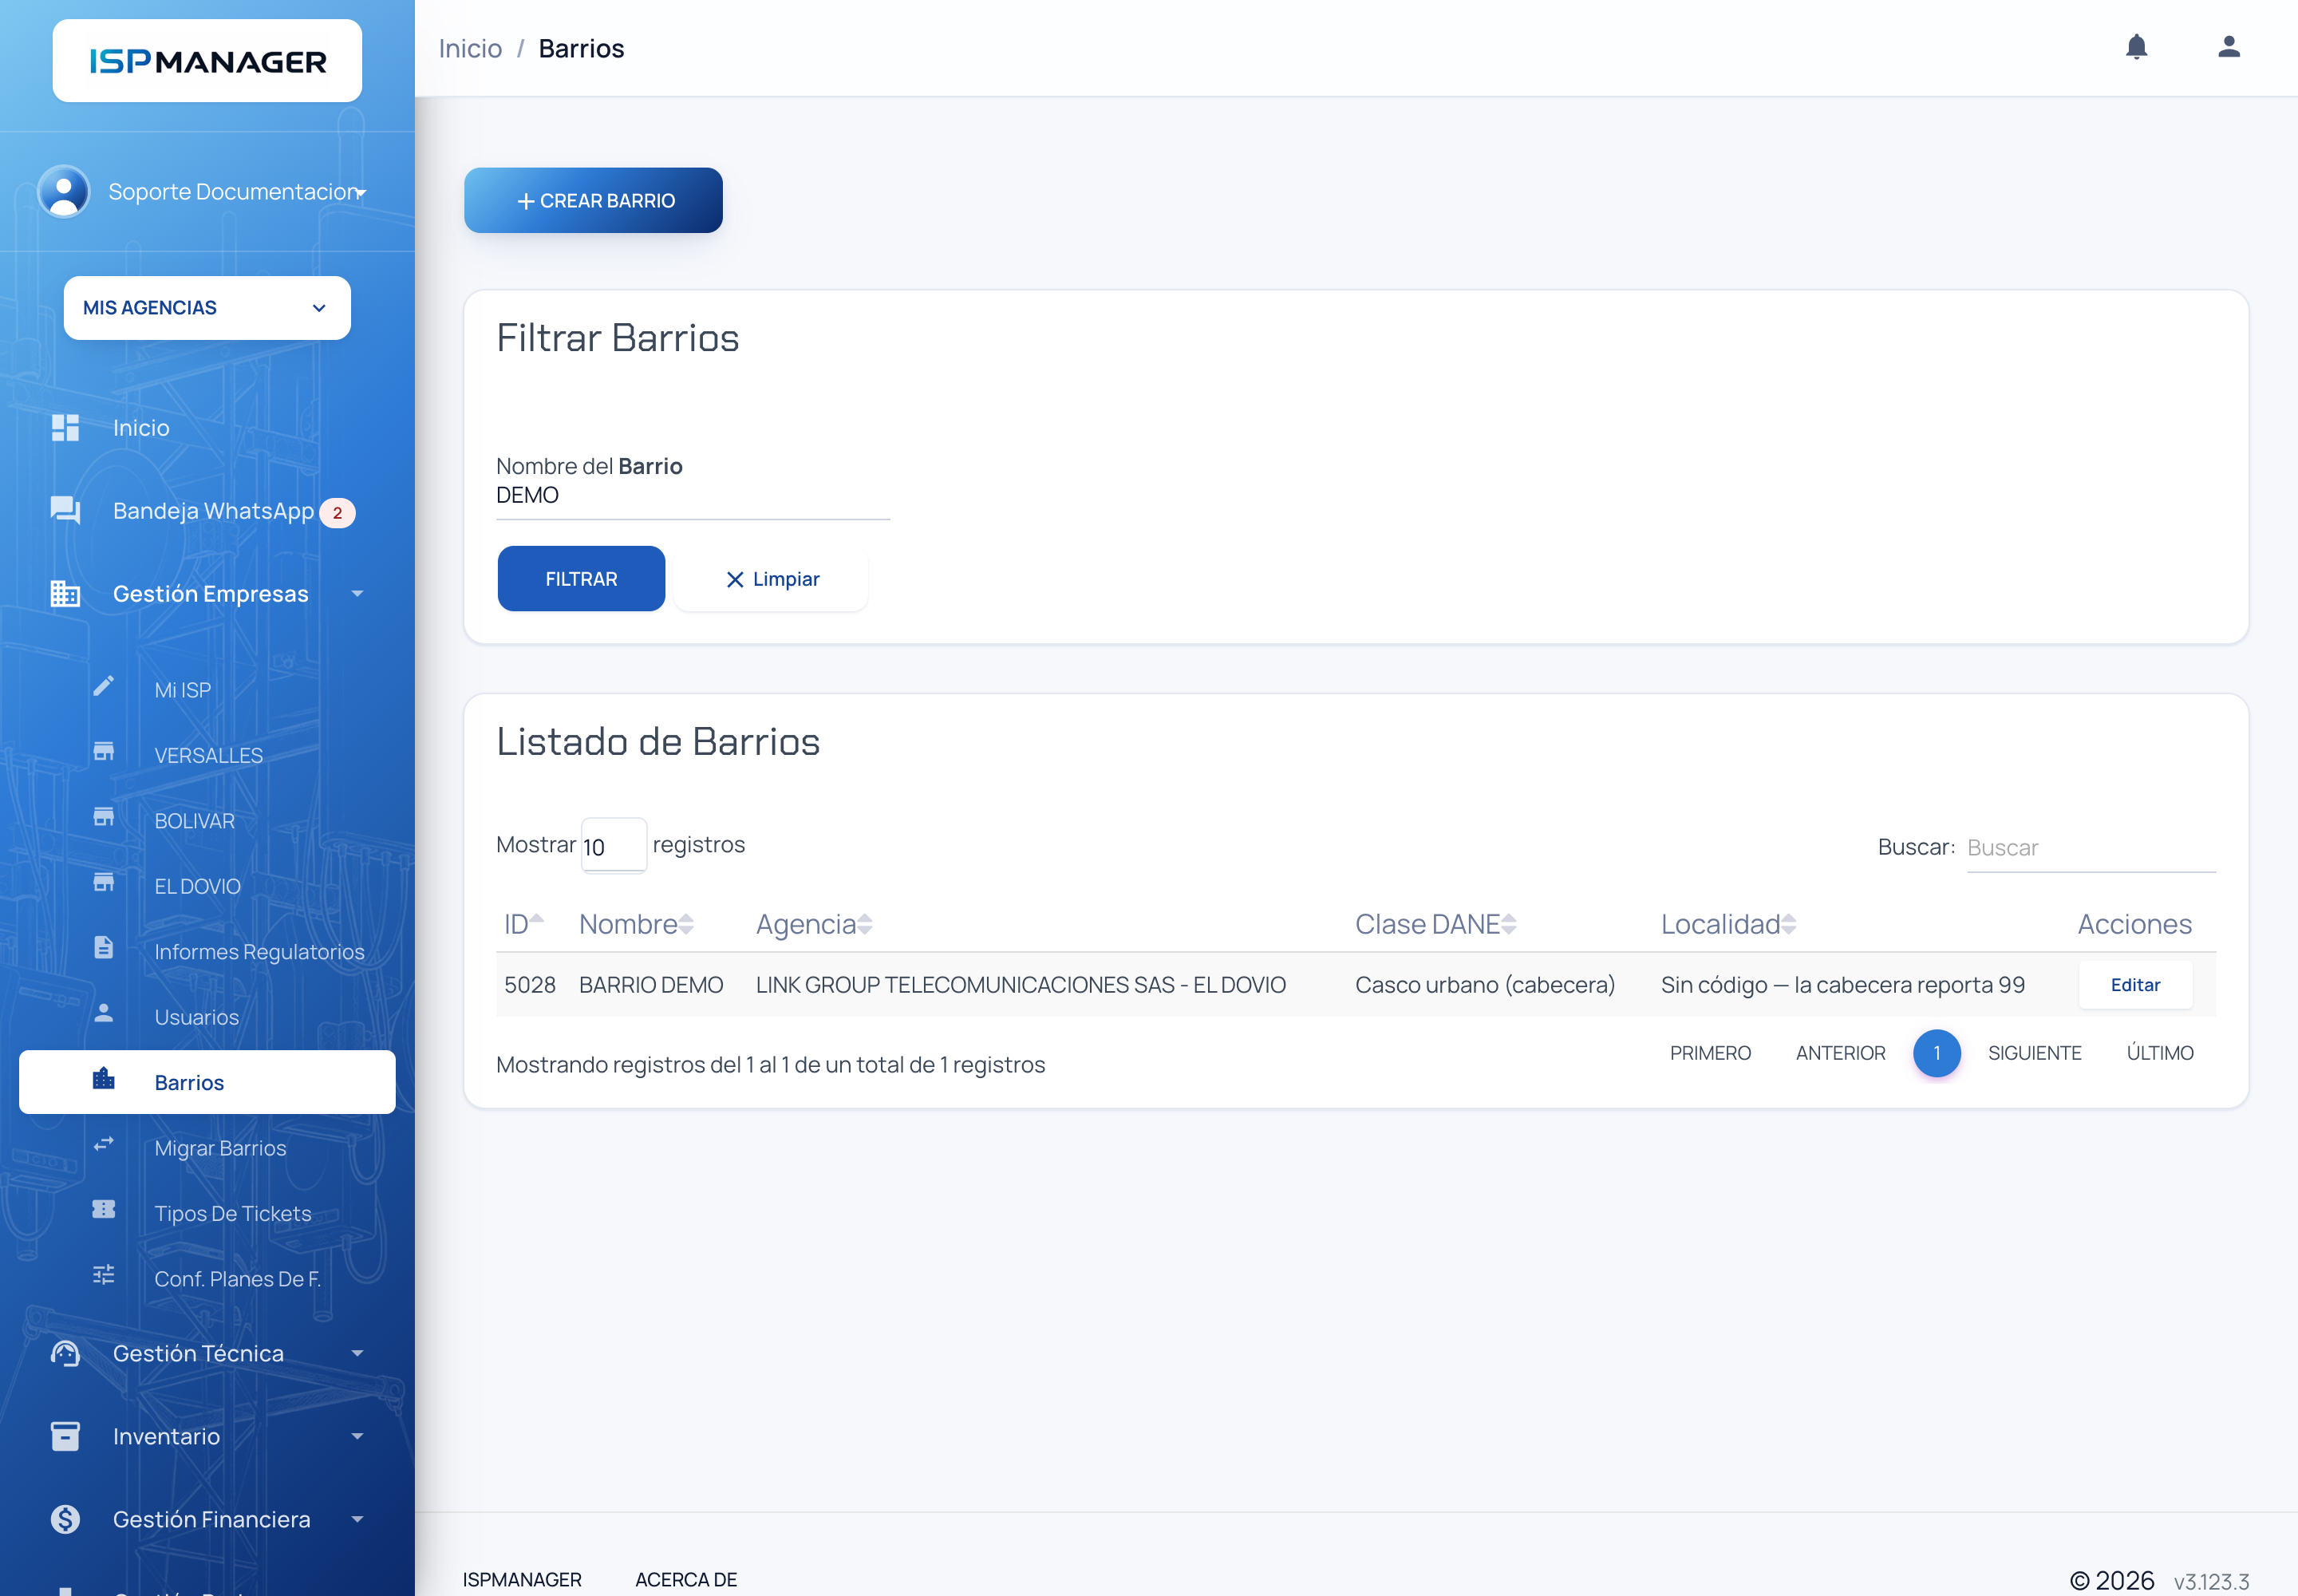Image resolution: width=2298 pixels, height=1596 pixels.
Task: Open the MIS AGENCIAS dropdown
Action: point(207,308)
